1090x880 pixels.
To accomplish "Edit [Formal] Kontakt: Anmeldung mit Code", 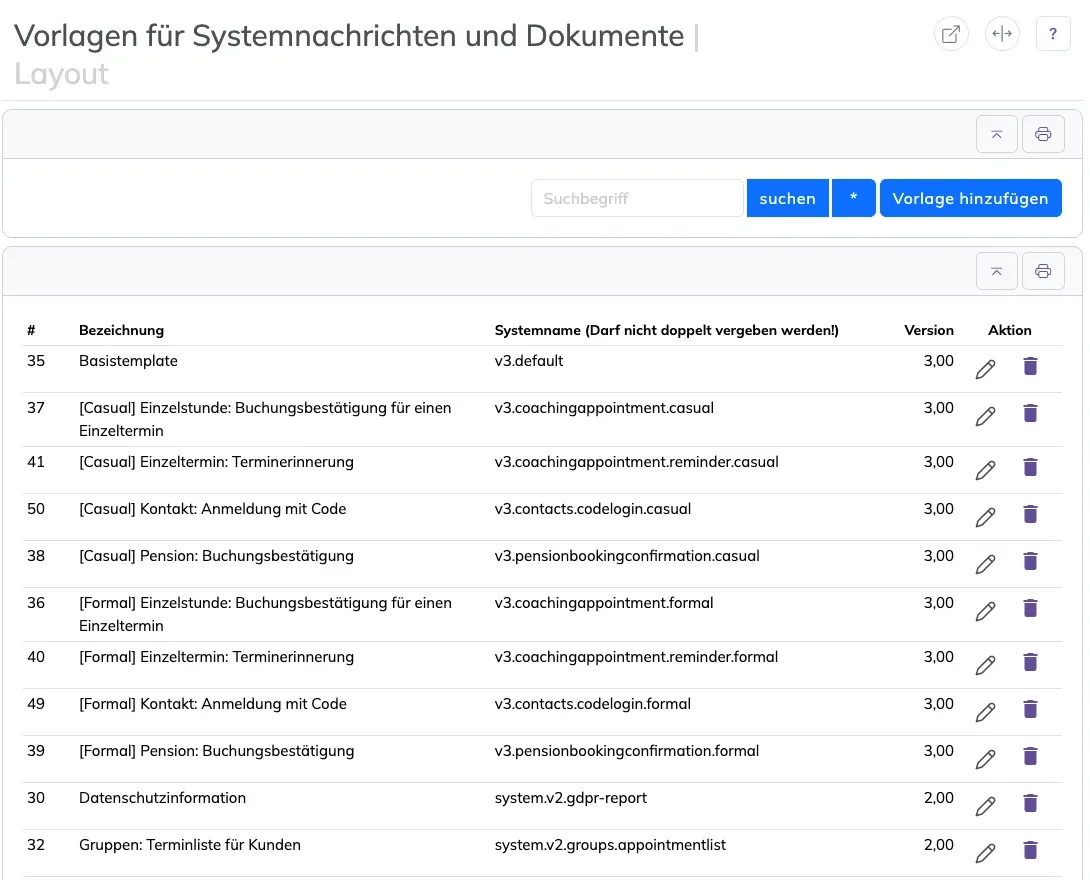I will pos(985,712).
